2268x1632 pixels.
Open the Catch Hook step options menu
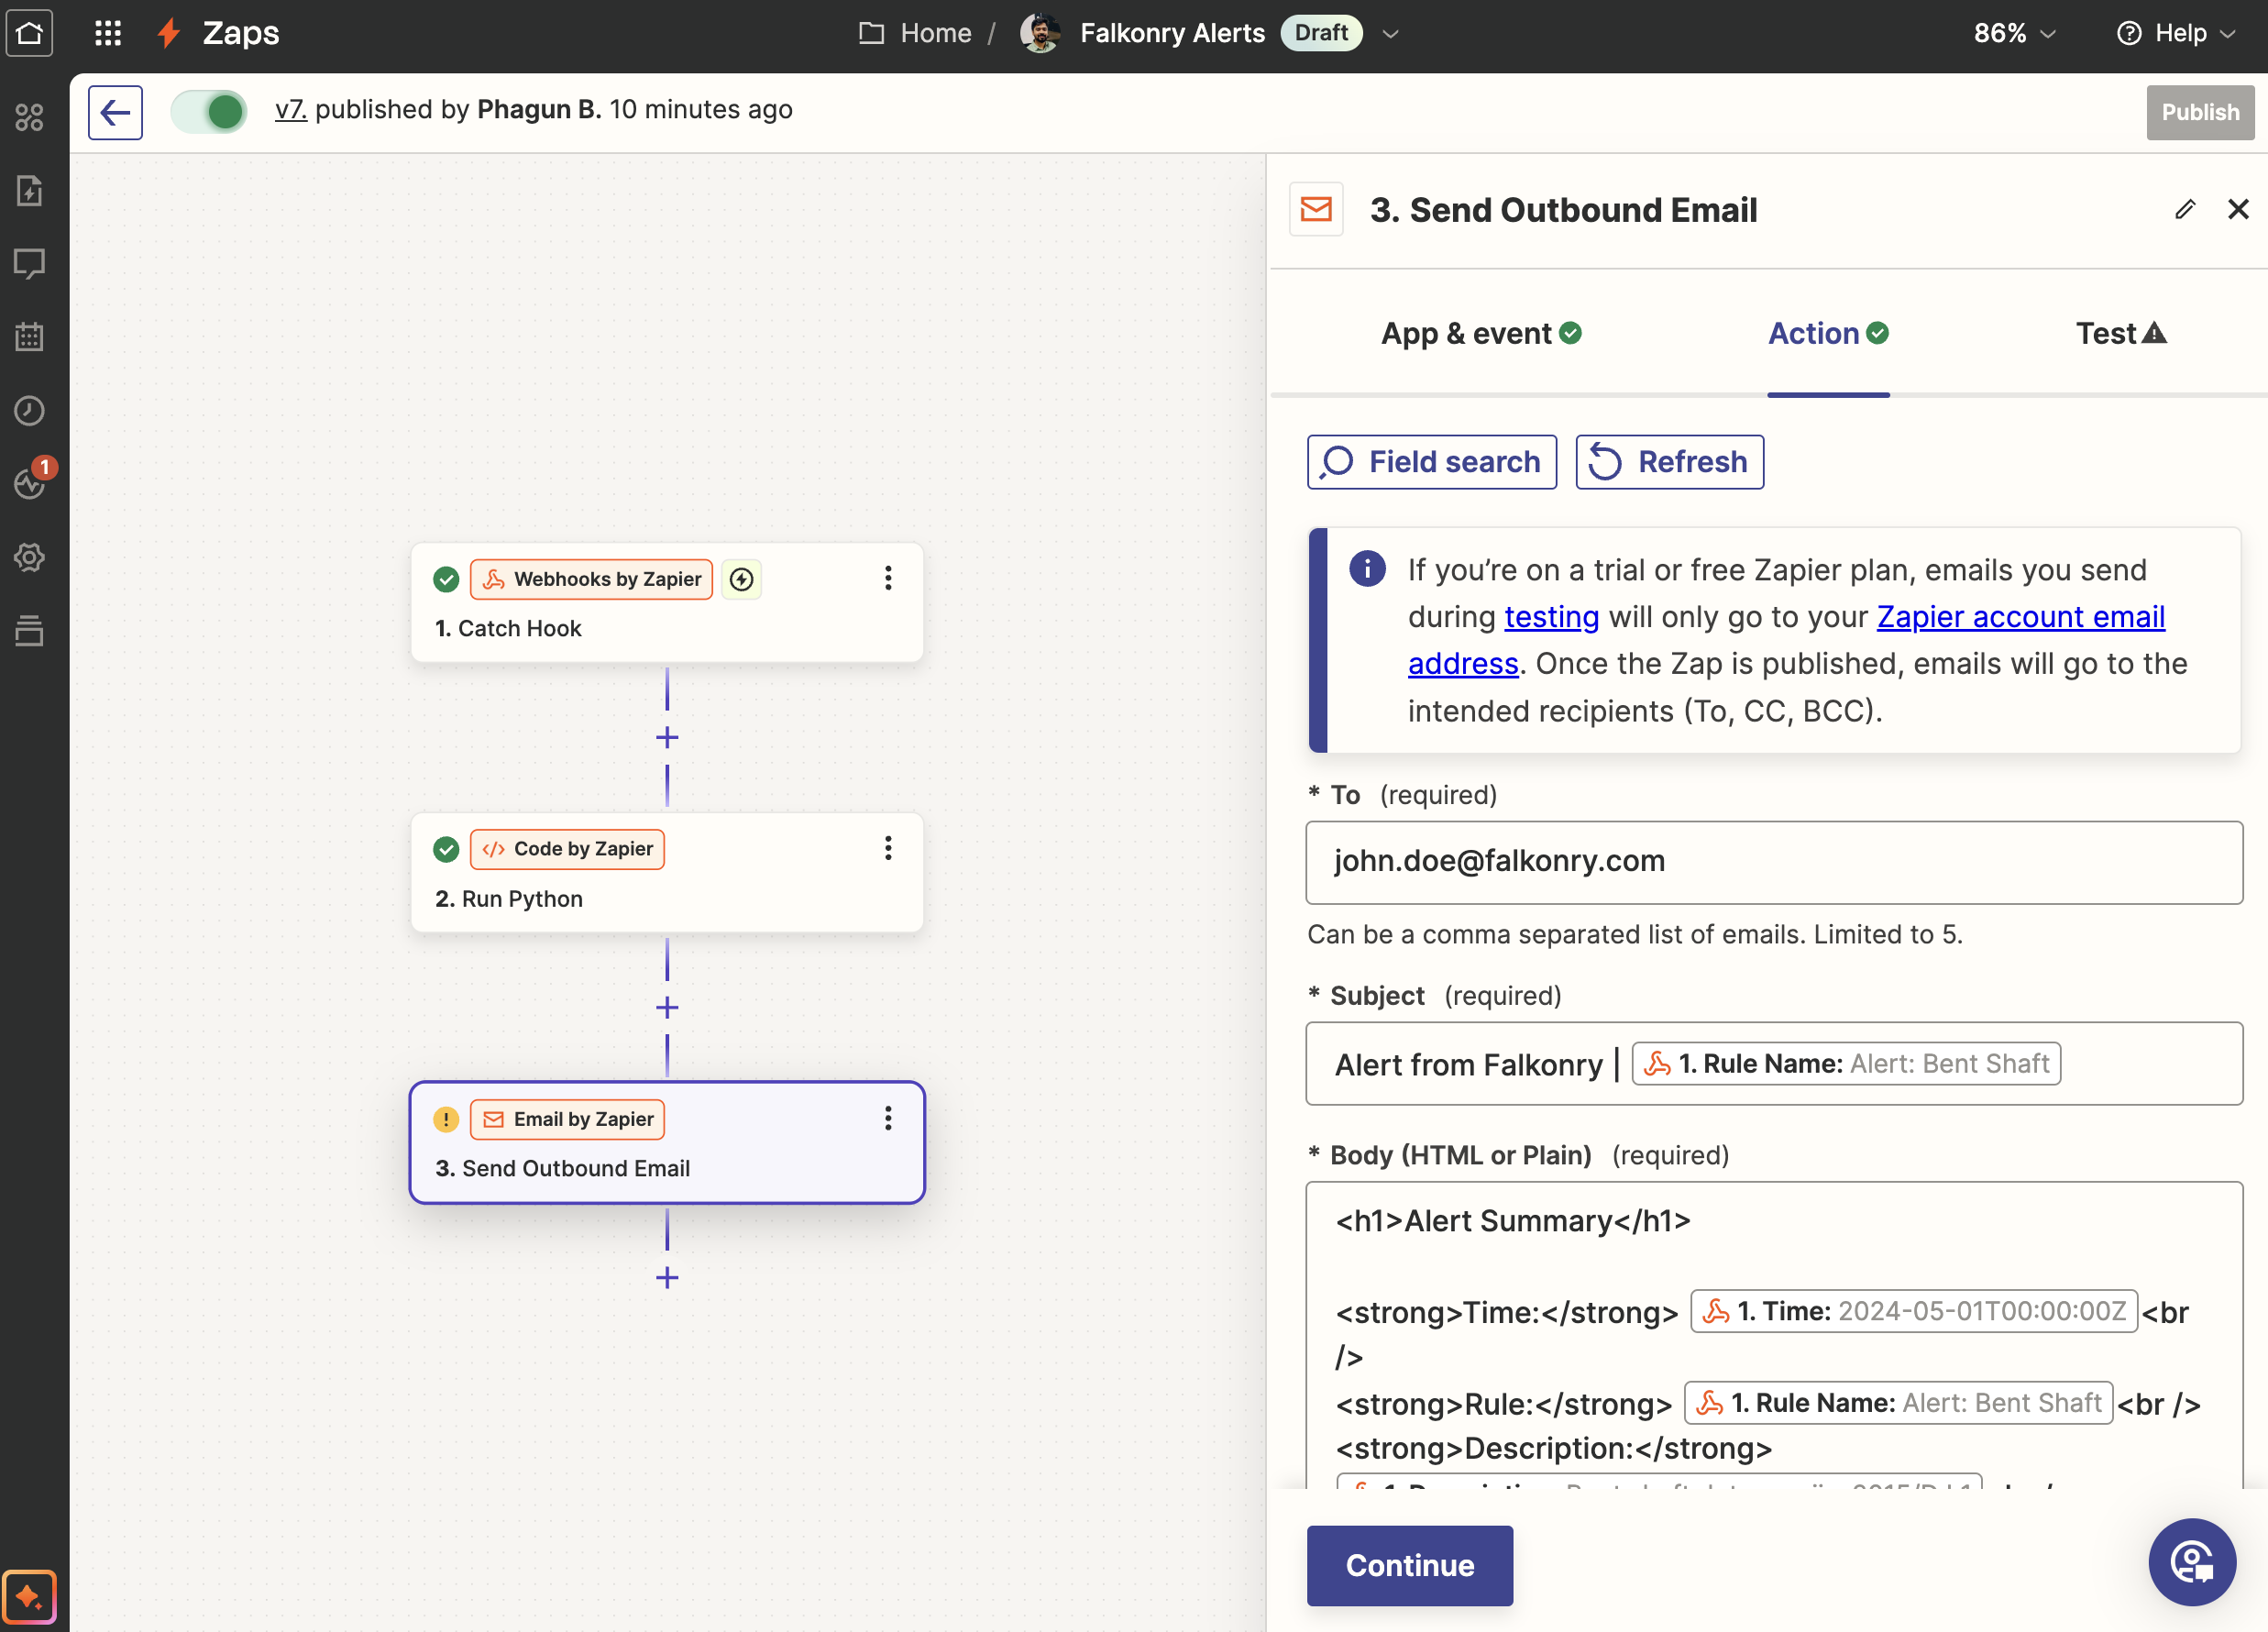888,578
